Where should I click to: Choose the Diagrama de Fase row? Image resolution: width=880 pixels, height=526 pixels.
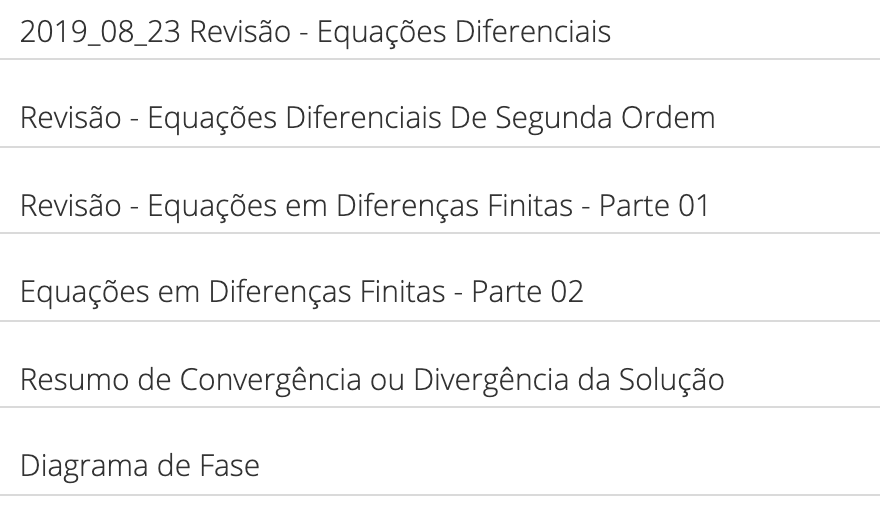click(440, 451)
